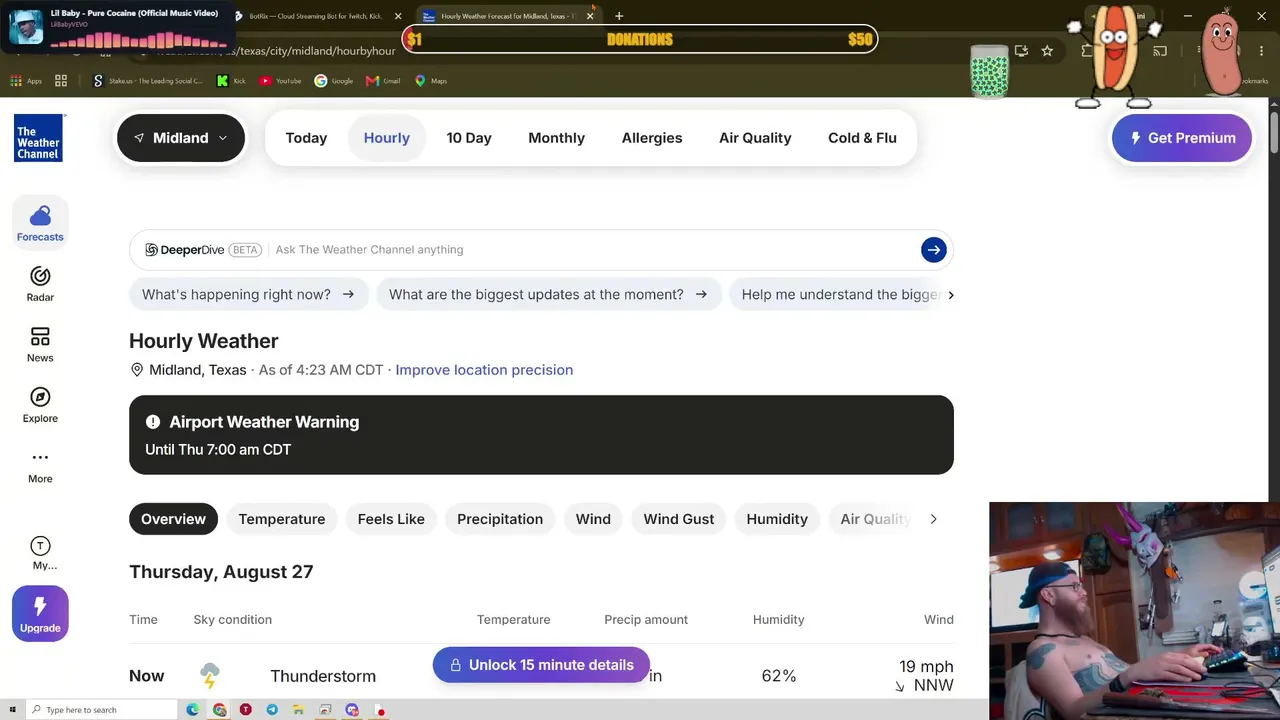Go to the Air Quality nav tab
The height and width of the screenshot is (720, 1280).
755,138
